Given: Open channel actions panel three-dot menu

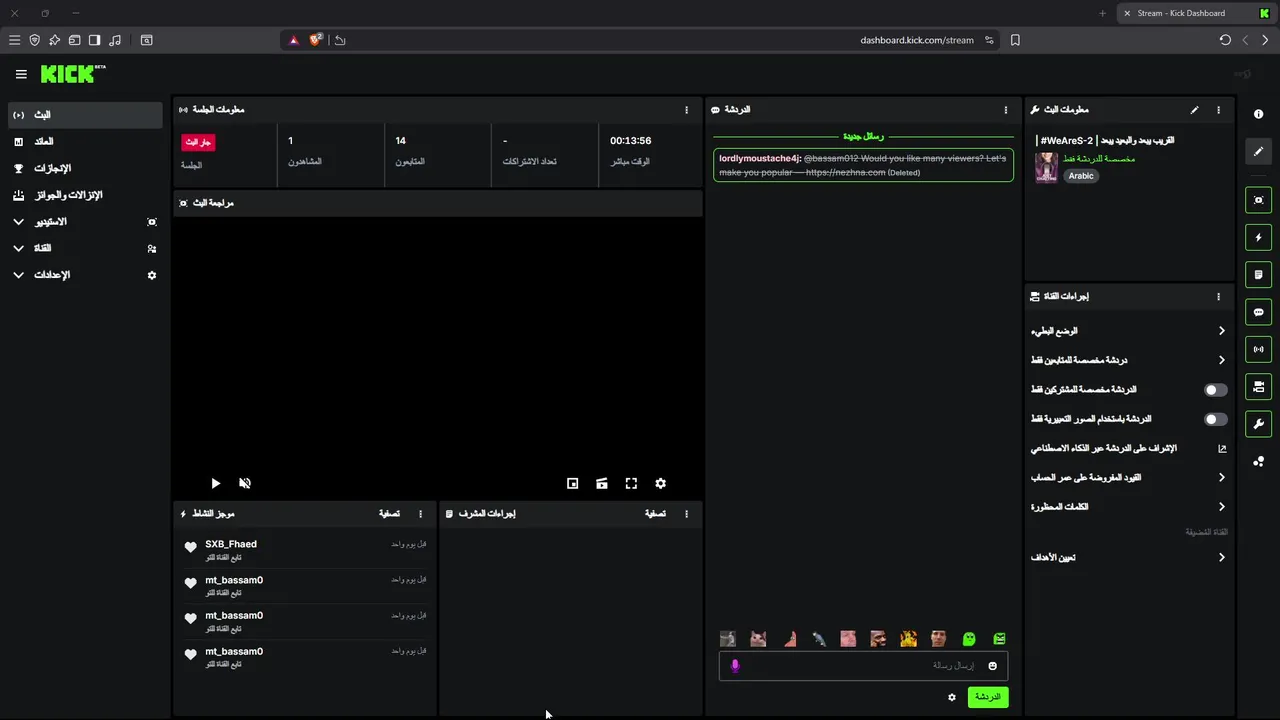Looking at the screenshot, I should tap(1218, 297).
